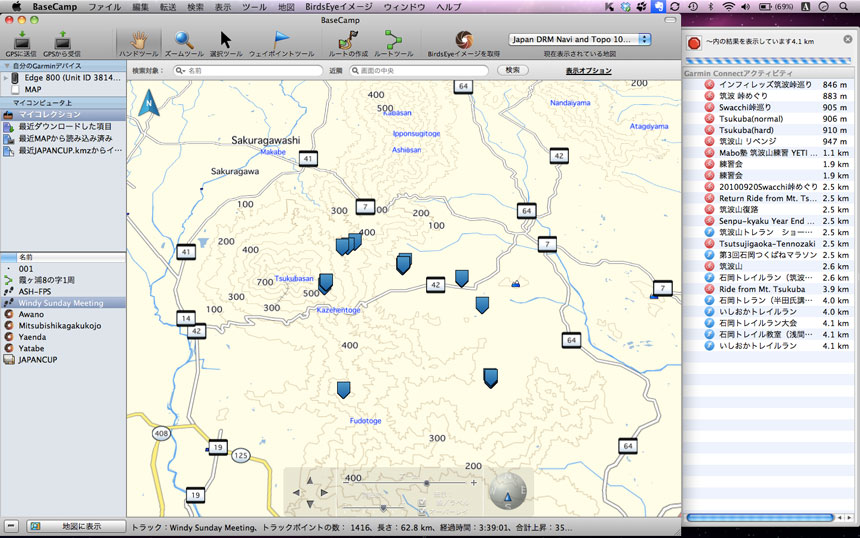Select the Tsukuba(normal) activity

tap(770, 119)
